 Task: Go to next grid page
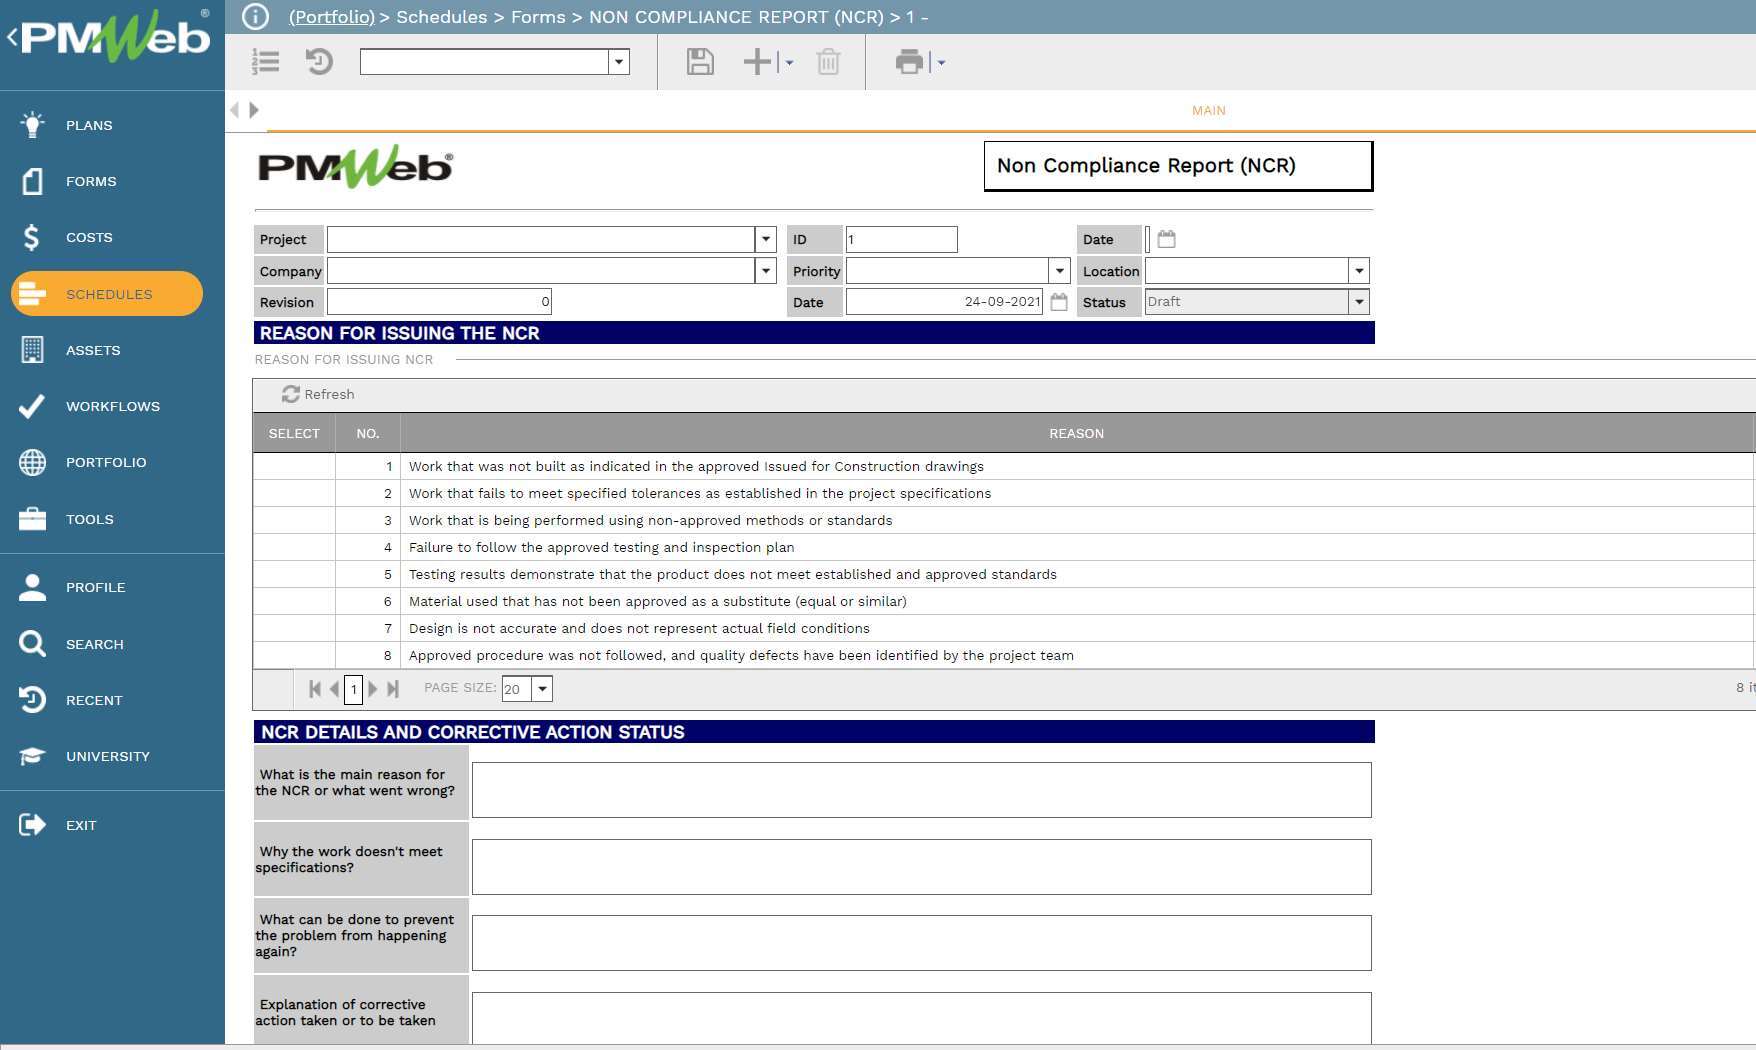click(373, 688)
